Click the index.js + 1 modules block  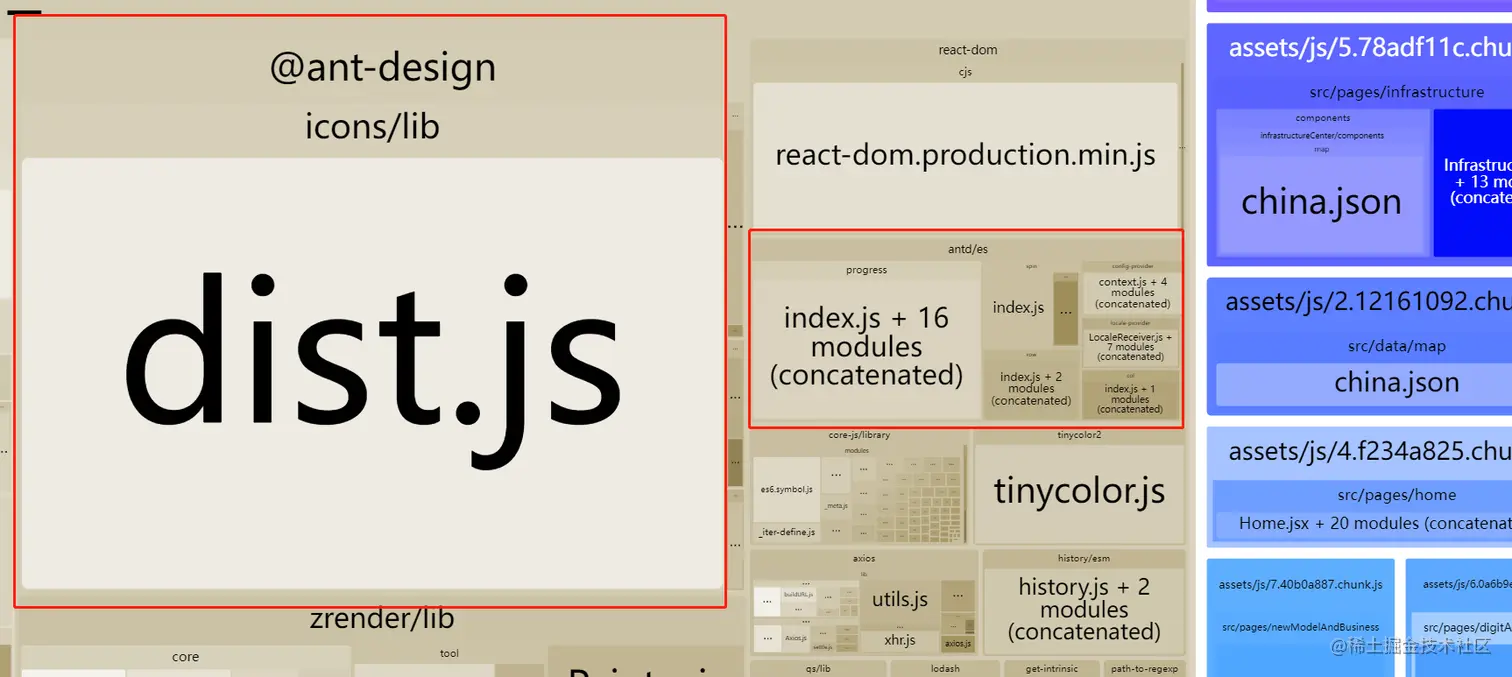pyautogui.click(x=1130, y=399)
